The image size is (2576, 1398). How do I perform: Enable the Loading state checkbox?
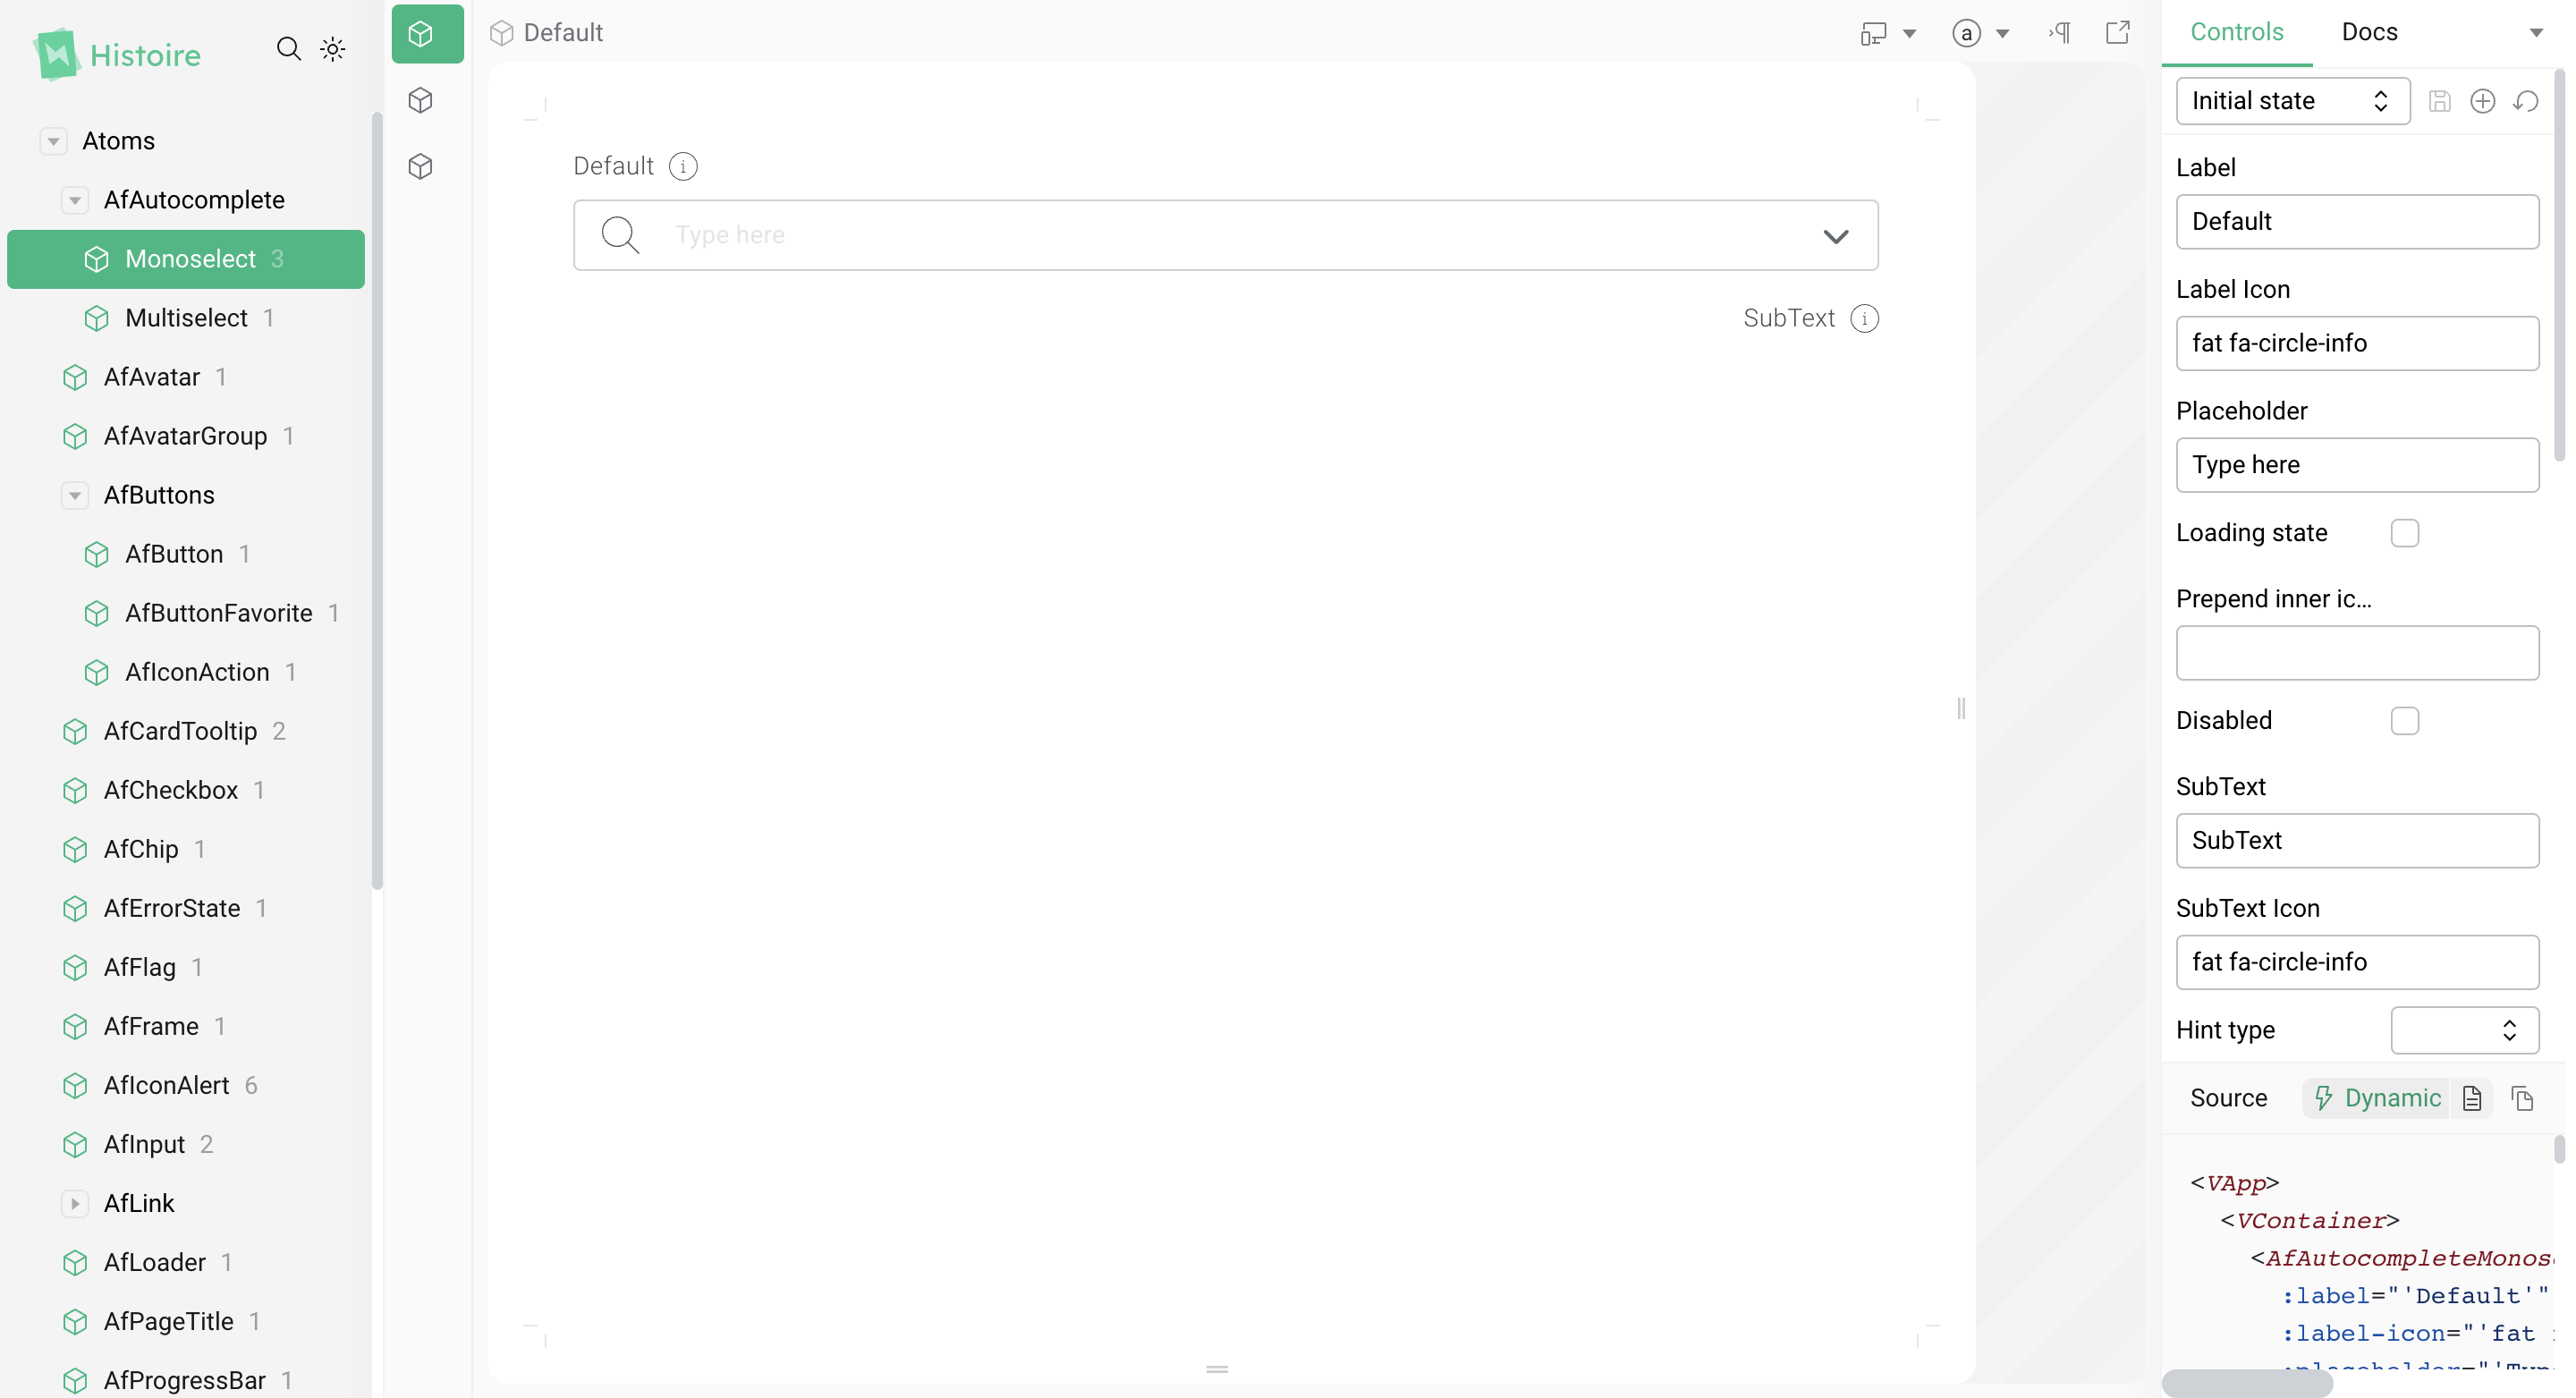(x=2405, y=533)
